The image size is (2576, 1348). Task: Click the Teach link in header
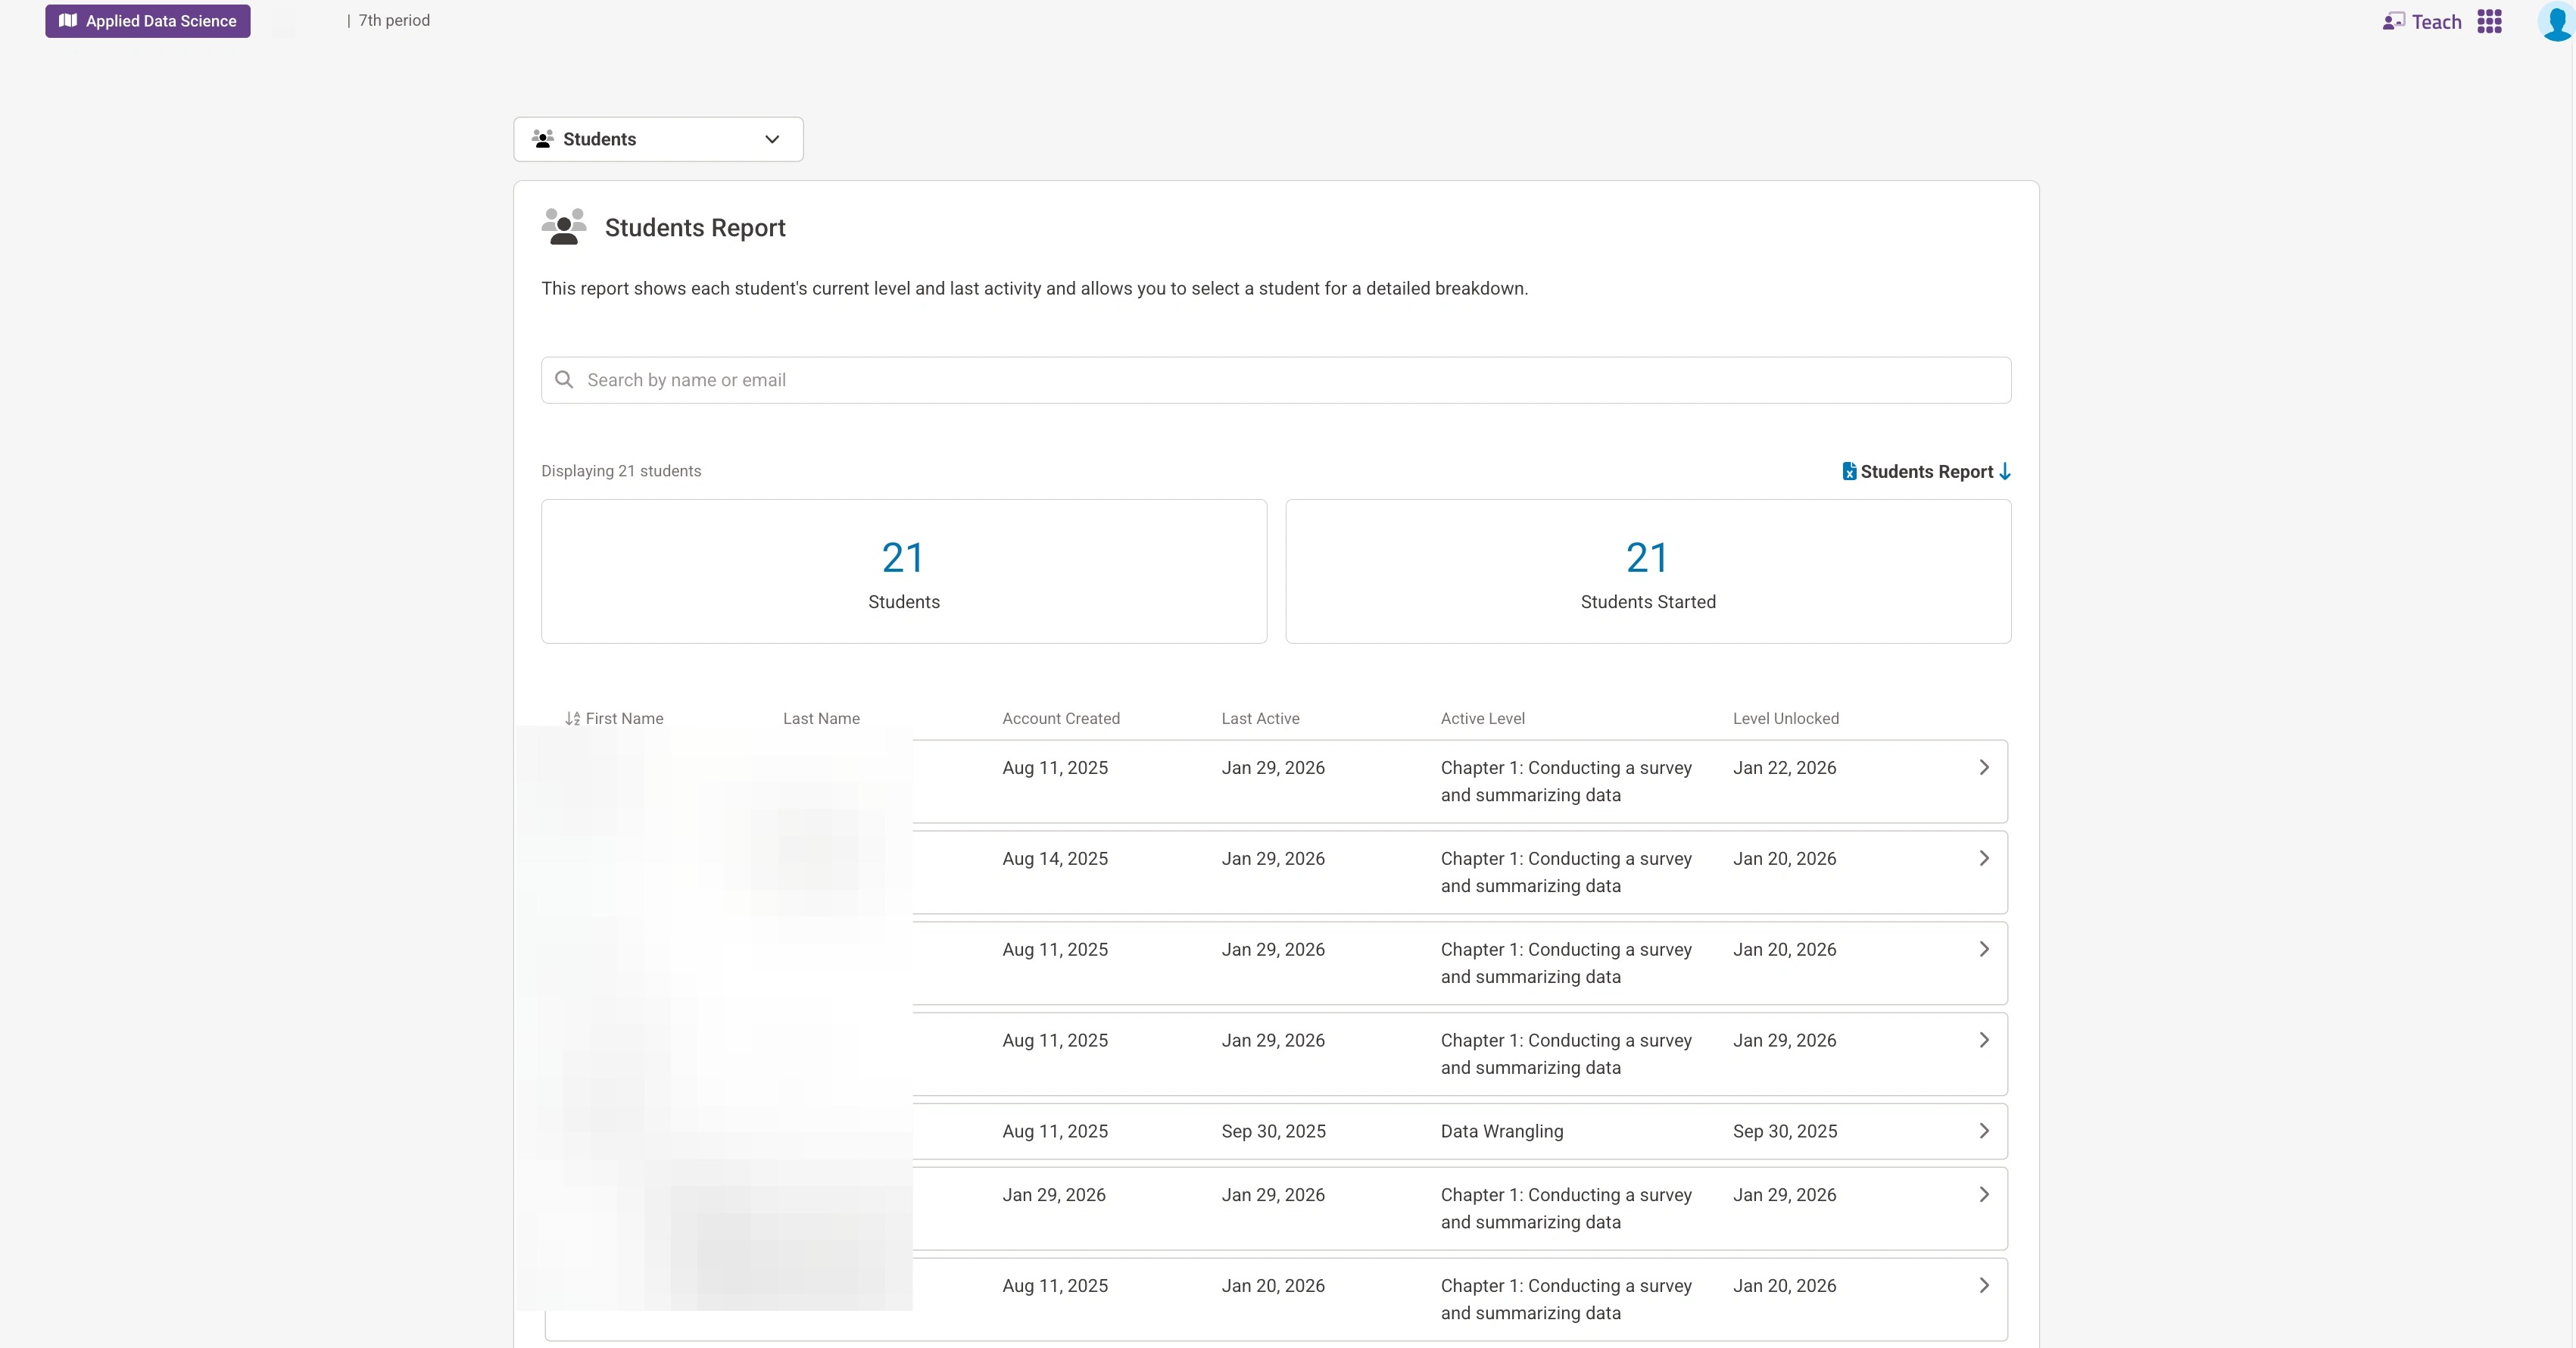tap(2436, 22)
